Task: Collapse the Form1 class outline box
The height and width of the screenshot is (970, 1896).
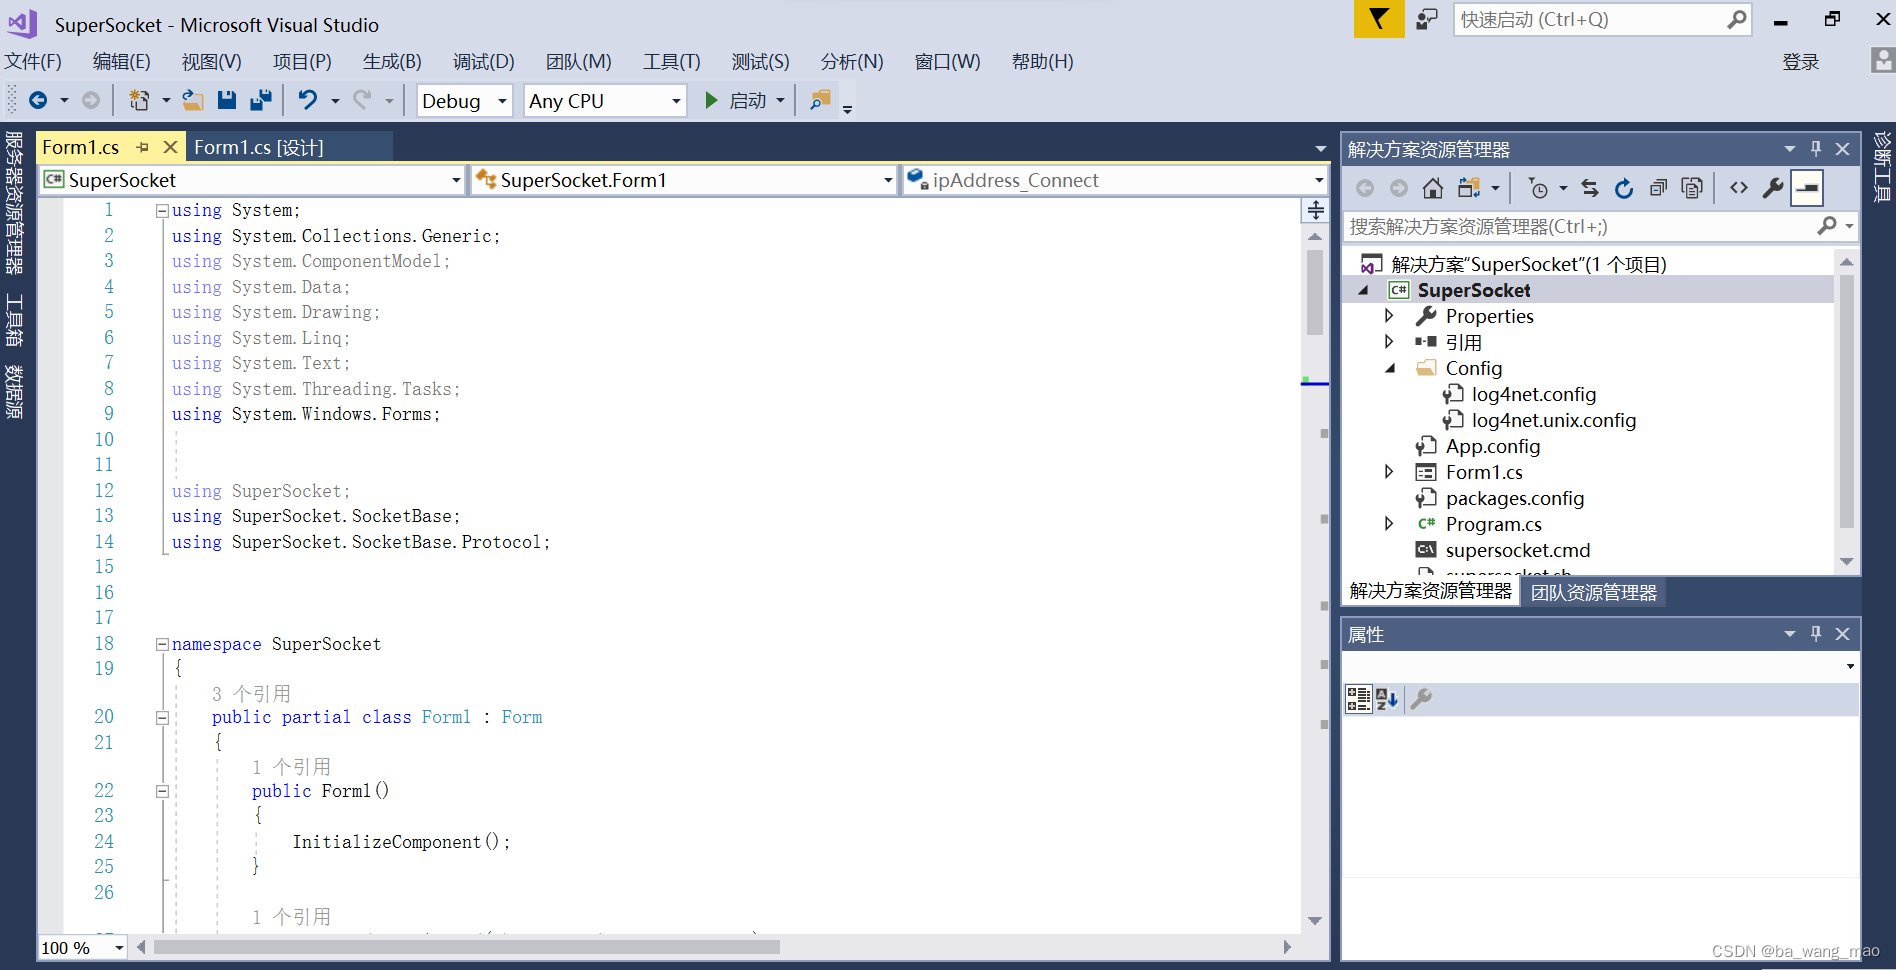Action: pyautogui.click(x=162, y=718)
